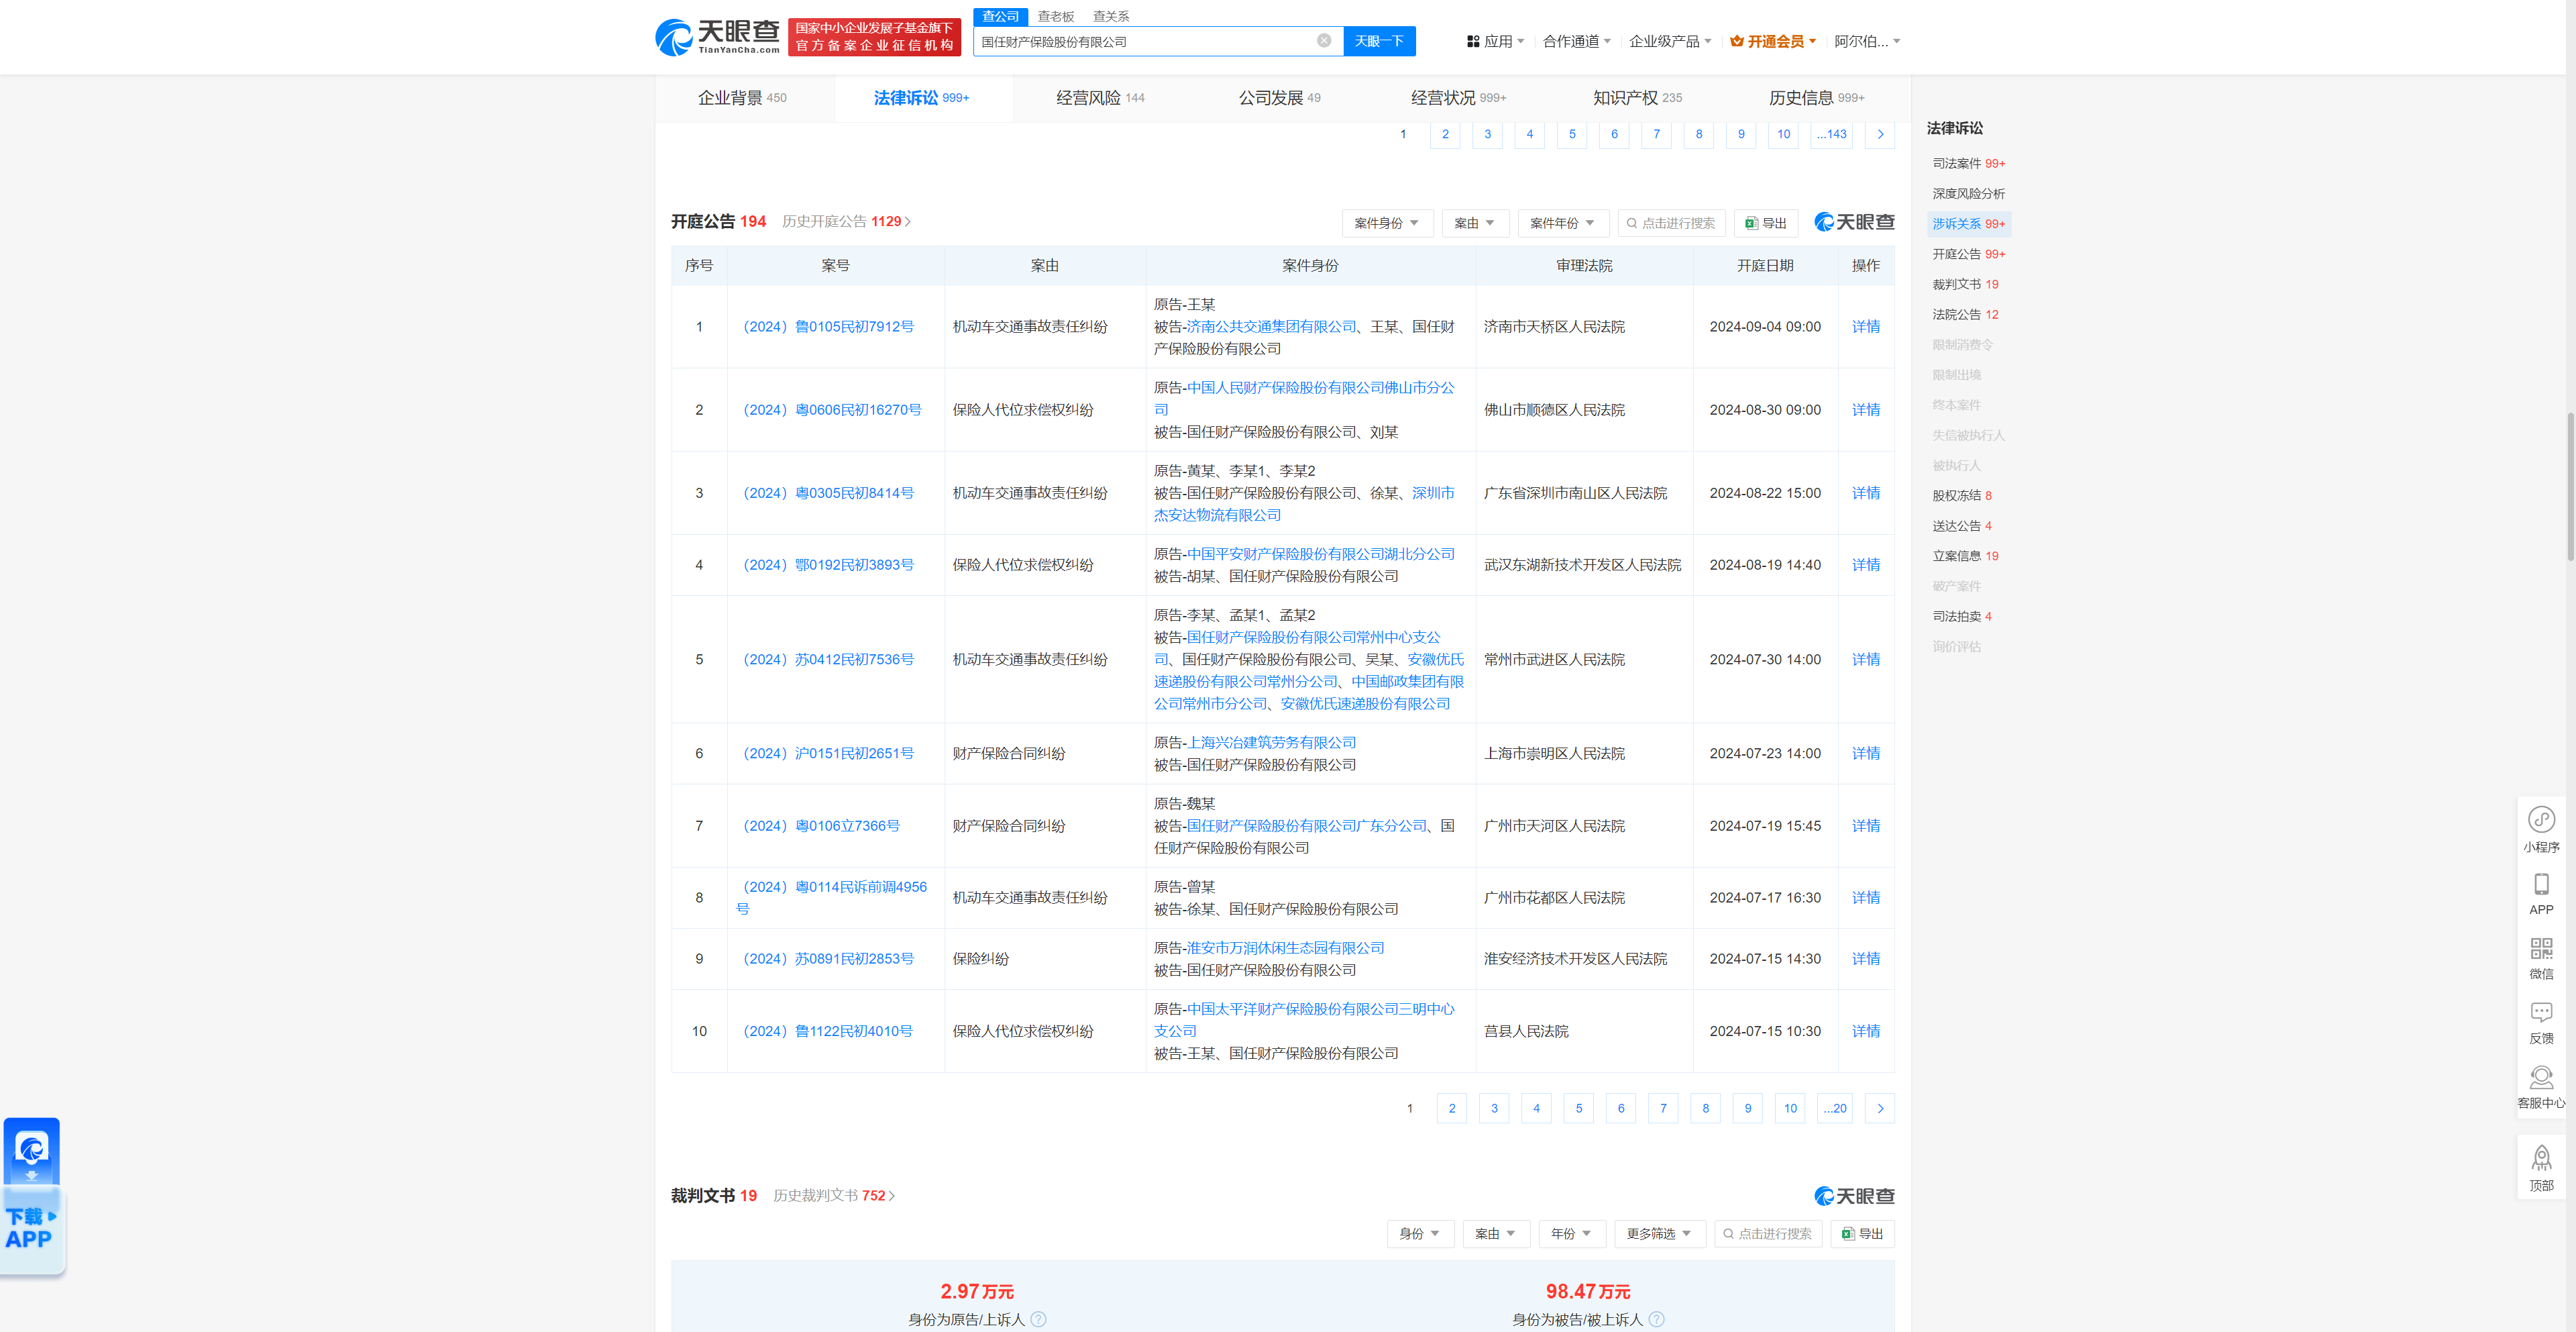Switch to the 历史信息 tab
This screenshot has width=2576, height=1332.
1816,97
